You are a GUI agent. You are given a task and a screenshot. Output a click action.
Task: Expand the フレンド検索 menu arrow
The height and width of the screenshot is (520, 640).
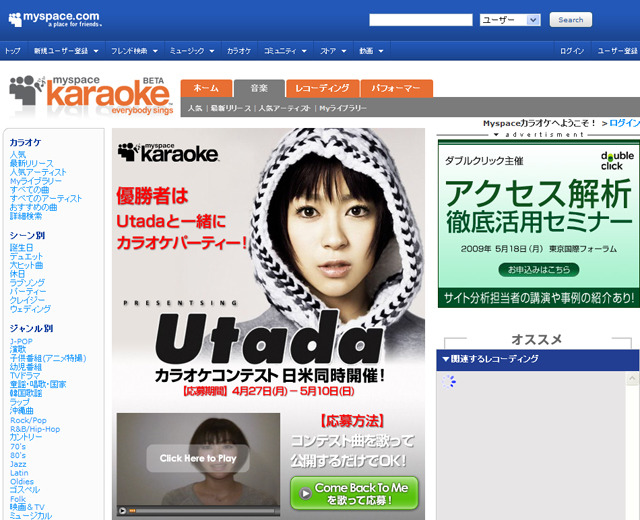[x=155, y=51]
